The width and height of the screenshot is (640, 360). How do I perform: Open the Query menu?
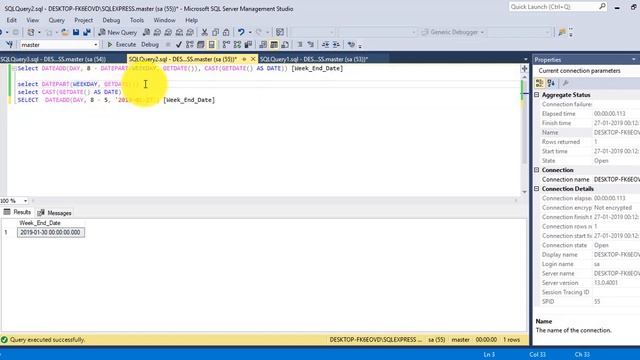(56, 20)
